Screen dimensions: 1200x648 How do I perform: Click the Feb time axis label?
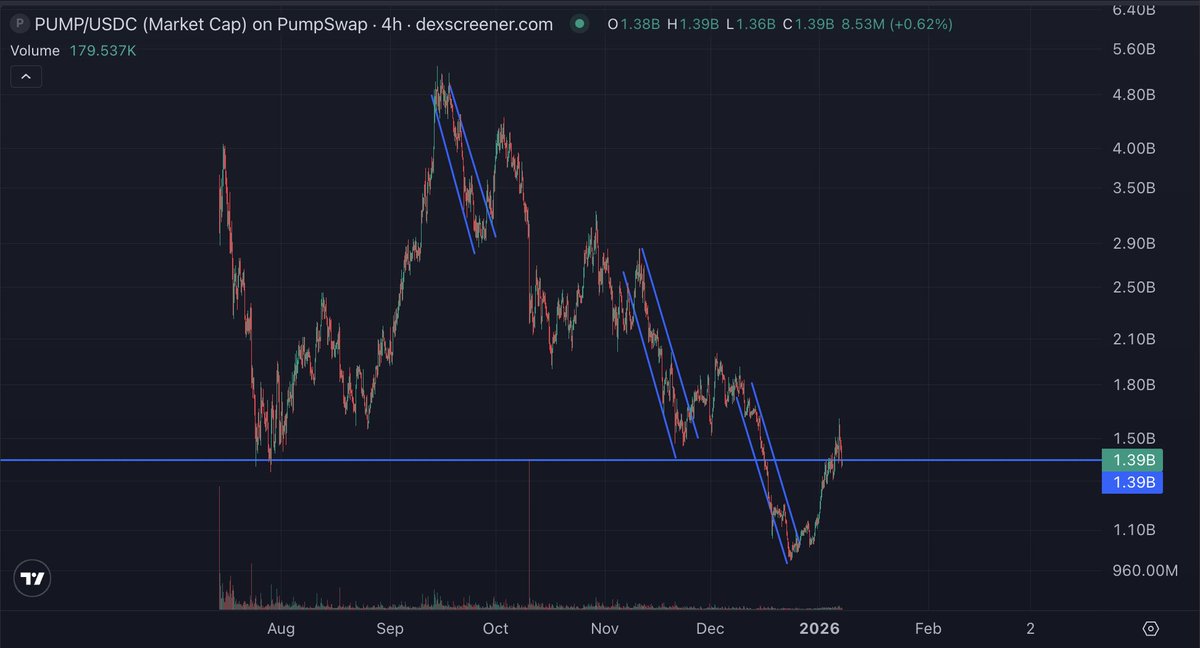click(x=928, y=629)
